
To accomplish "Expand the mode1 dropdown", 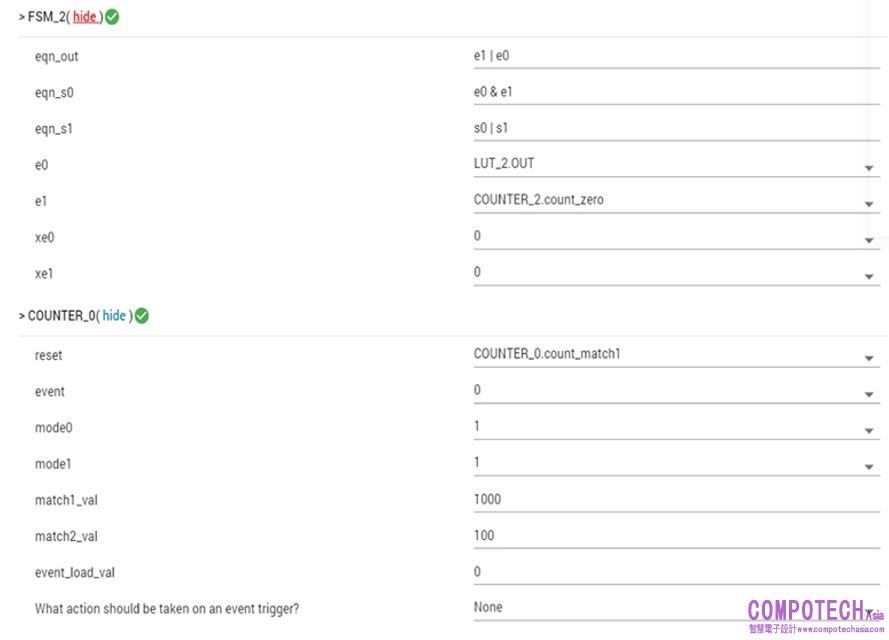I will (869, 466).
